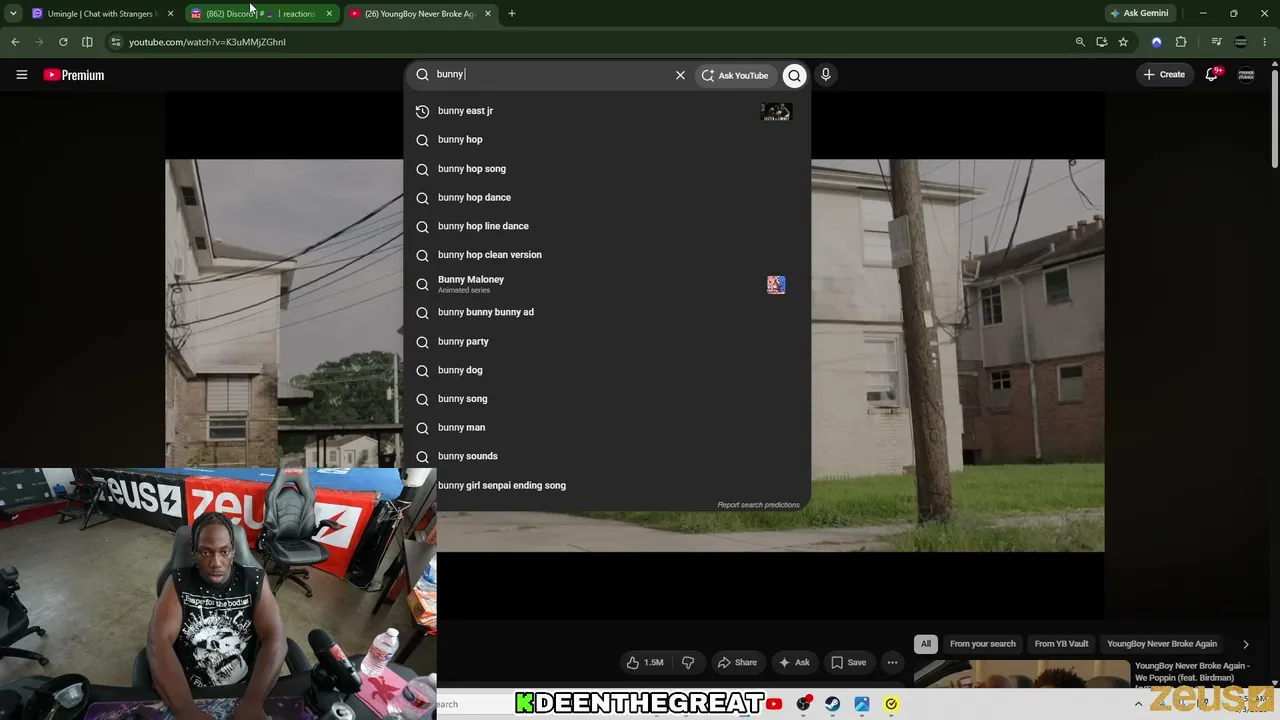
Task: Click the bunny east jr suggestion thumbnail
Action: click(776, 111)
